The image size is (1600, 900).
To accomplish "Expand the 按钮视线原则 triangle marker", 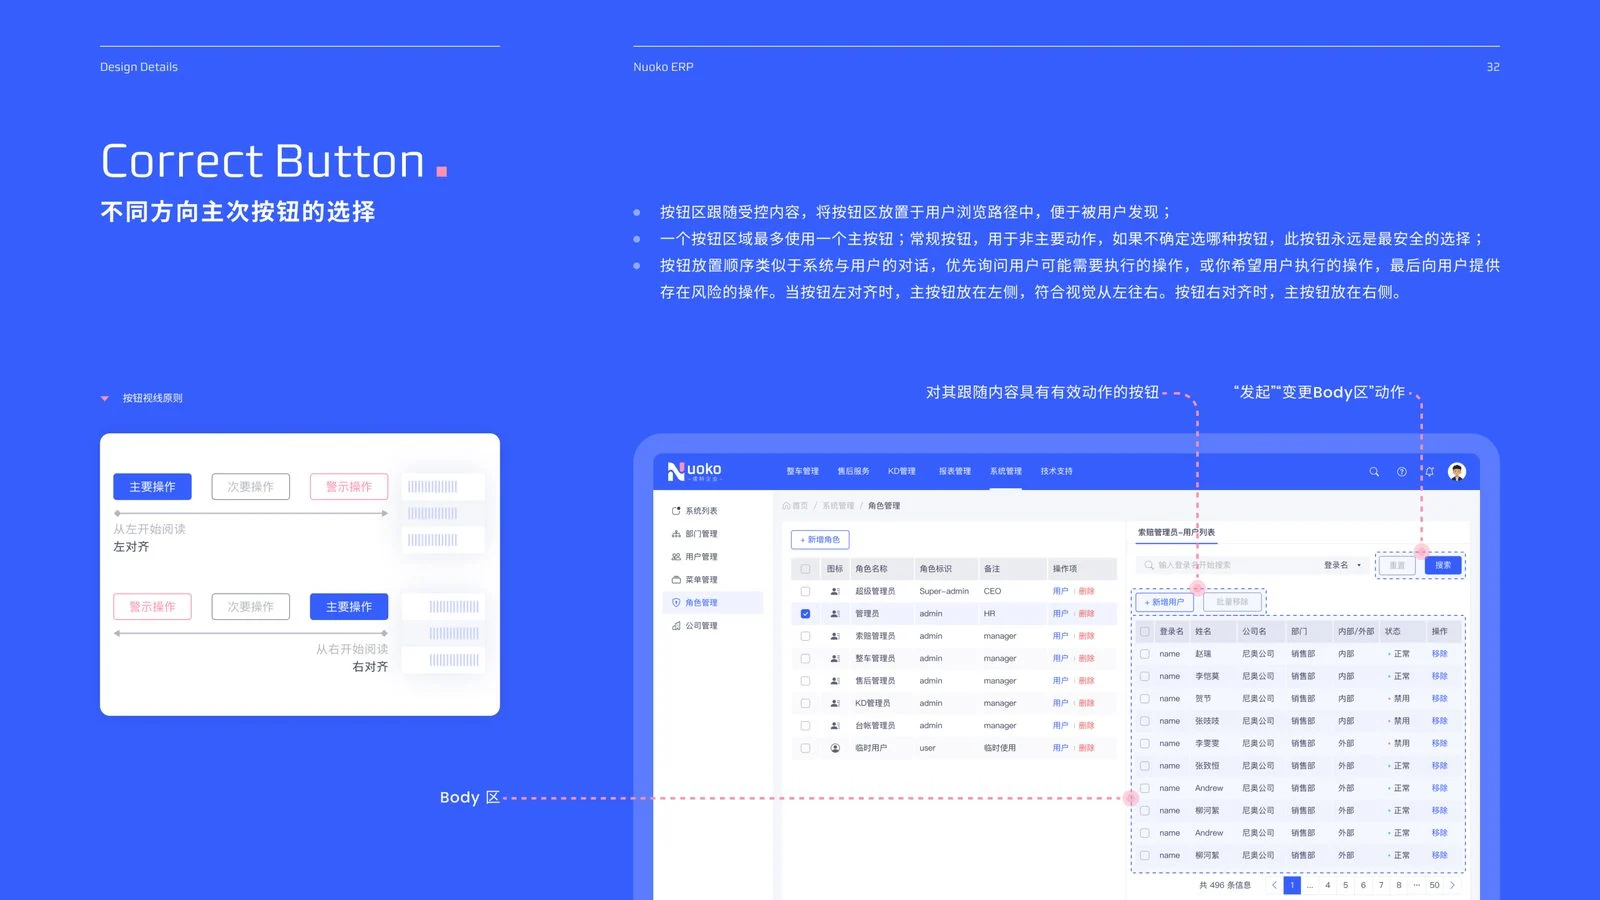I will pos(105,398).
